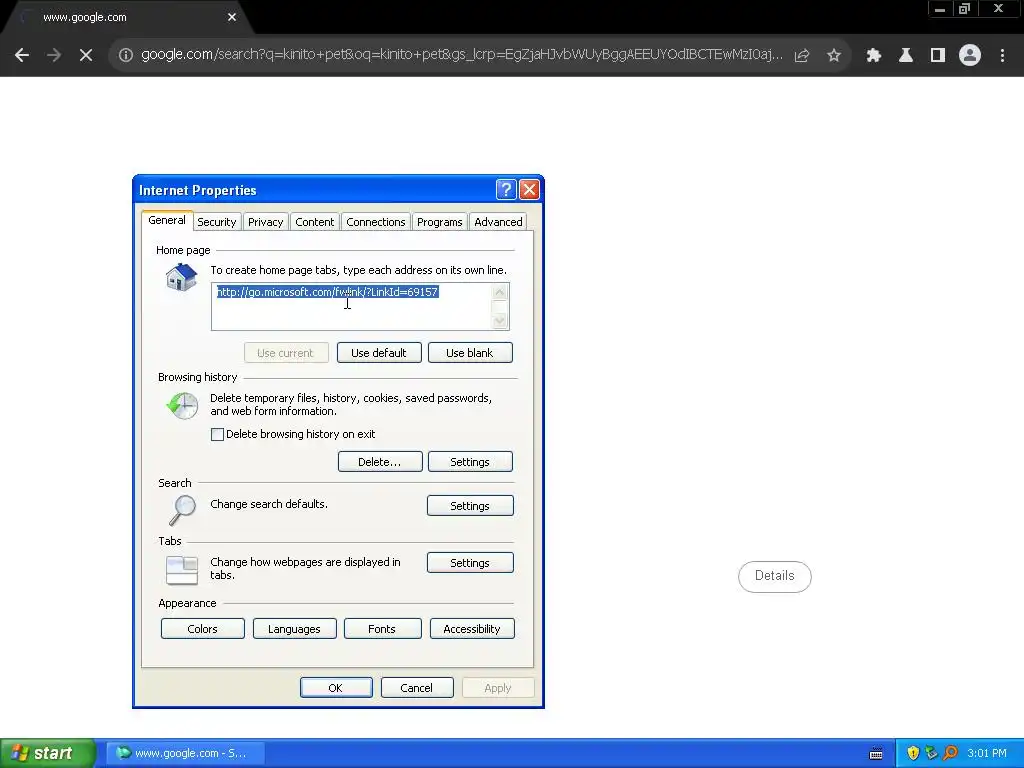The image size is (1024, 768).
Task: Click Cancel in Internet Properties
Action: pyautogui.click(x=417, y=688)
